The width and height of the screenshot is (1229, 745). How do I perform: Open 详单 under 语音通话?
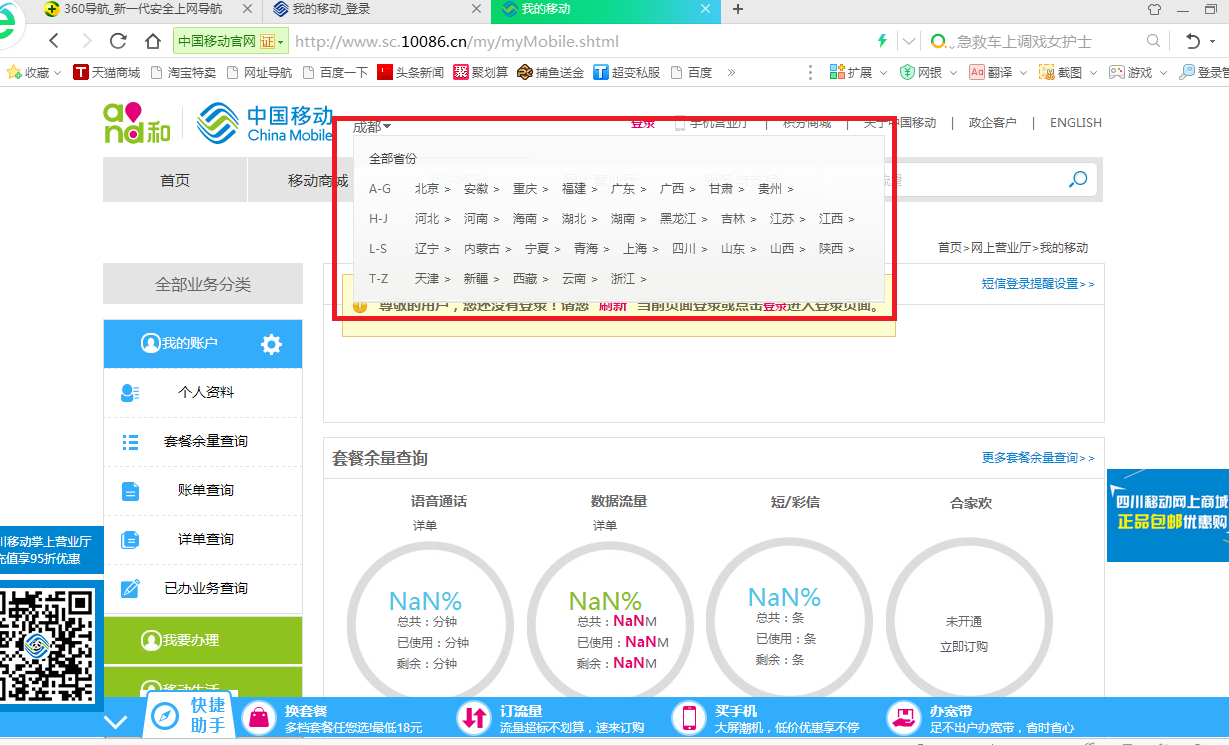click(x=425, y=526)
